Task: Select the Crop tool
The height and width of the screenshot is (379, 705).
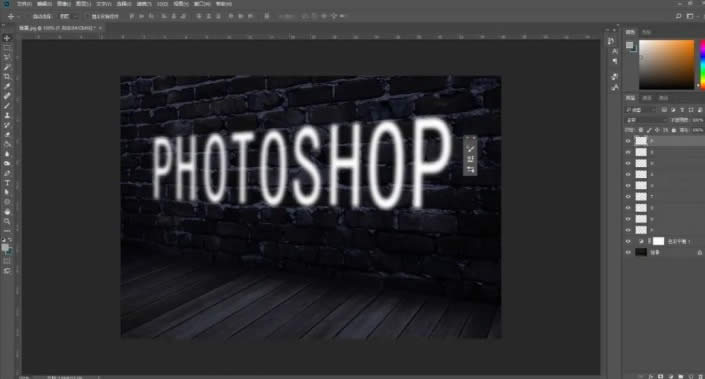Action: [x=7, y=77]
